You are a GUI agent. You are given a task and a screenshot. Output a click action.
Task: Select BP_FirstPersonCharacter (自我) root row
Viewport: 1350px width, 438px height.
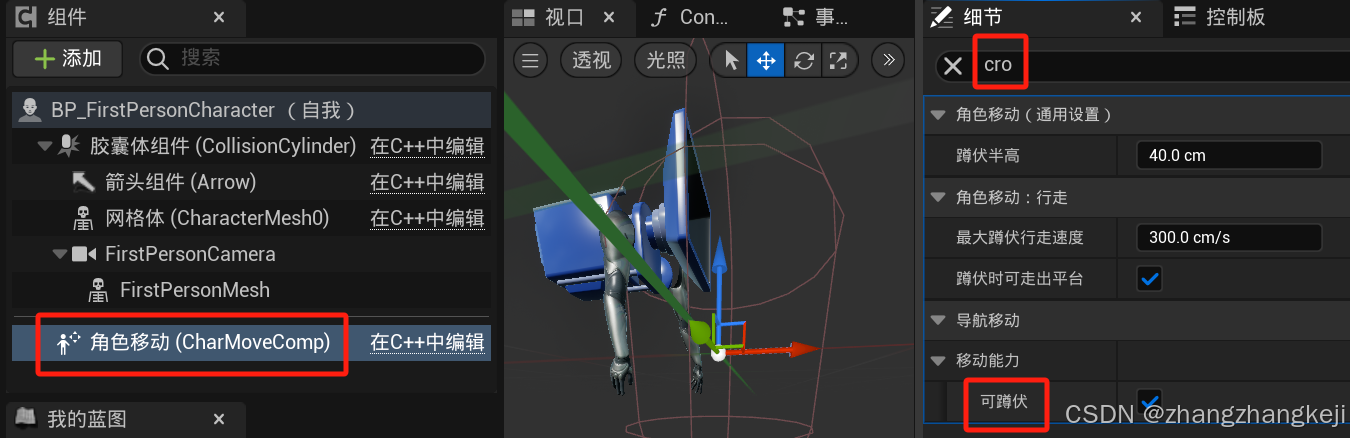pyautogui.click(x=250, y=110)
